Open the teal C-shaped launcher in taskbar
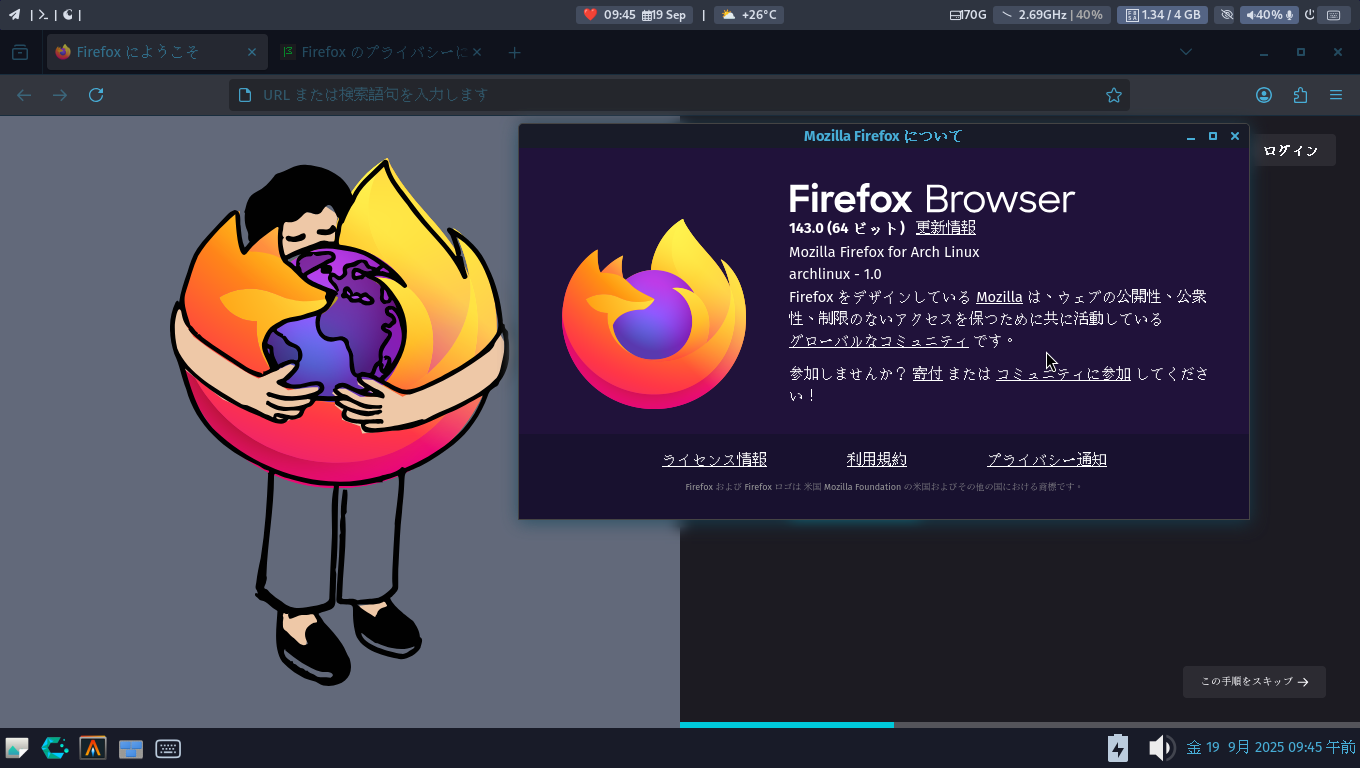 (55, 748)
